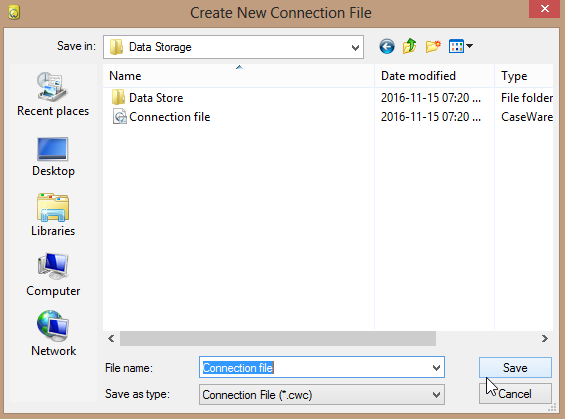565x419 pixels.
Task: Open Libraries in the places bar
Action: pos(53,215)
